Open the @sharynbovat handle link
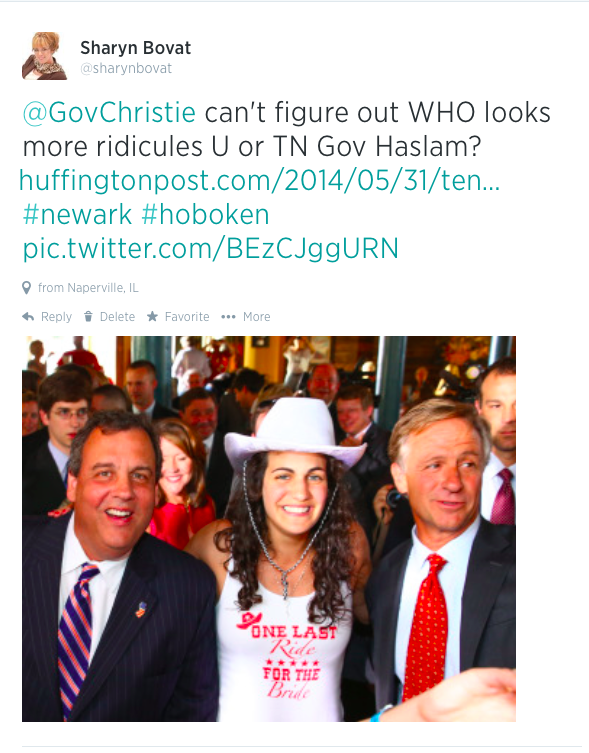This screenshot has height=753, width=589. tap(126, 69)
